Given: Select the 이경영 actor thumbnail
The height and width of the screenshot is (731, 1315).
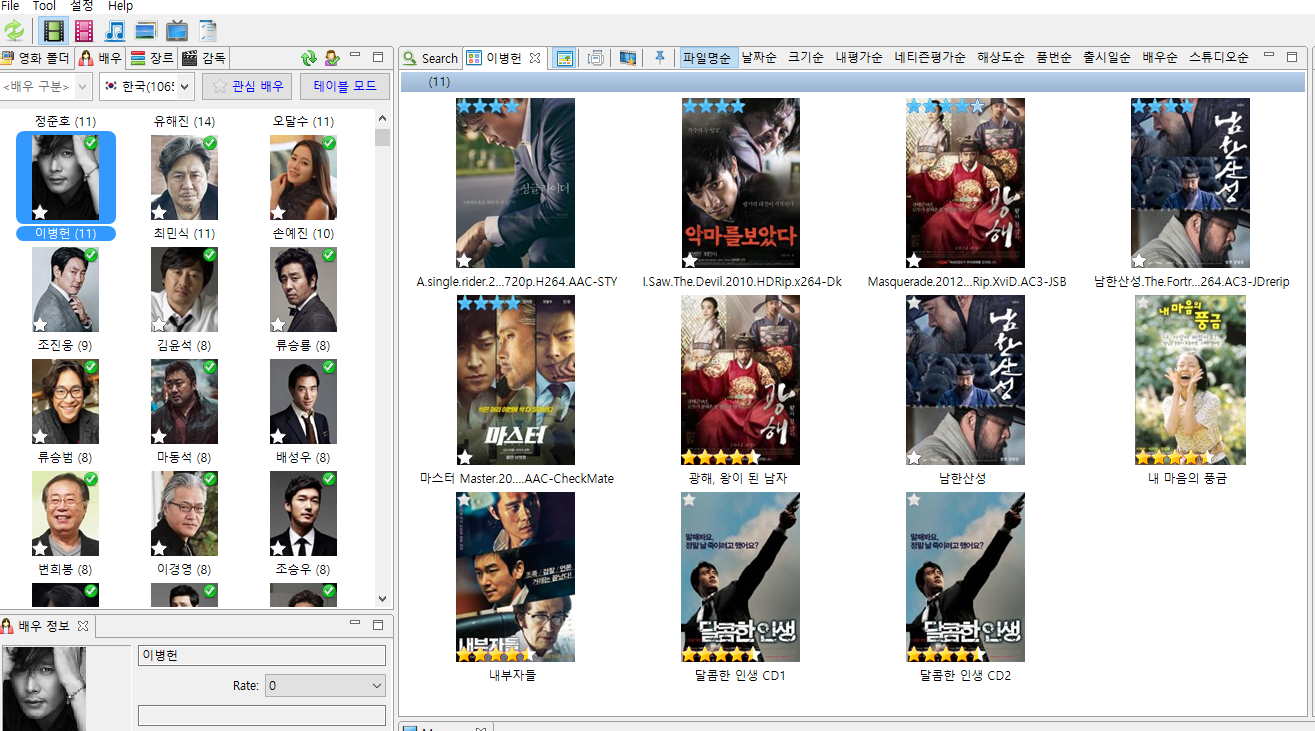Looking at the screenshot, I should tap(184, 513).
